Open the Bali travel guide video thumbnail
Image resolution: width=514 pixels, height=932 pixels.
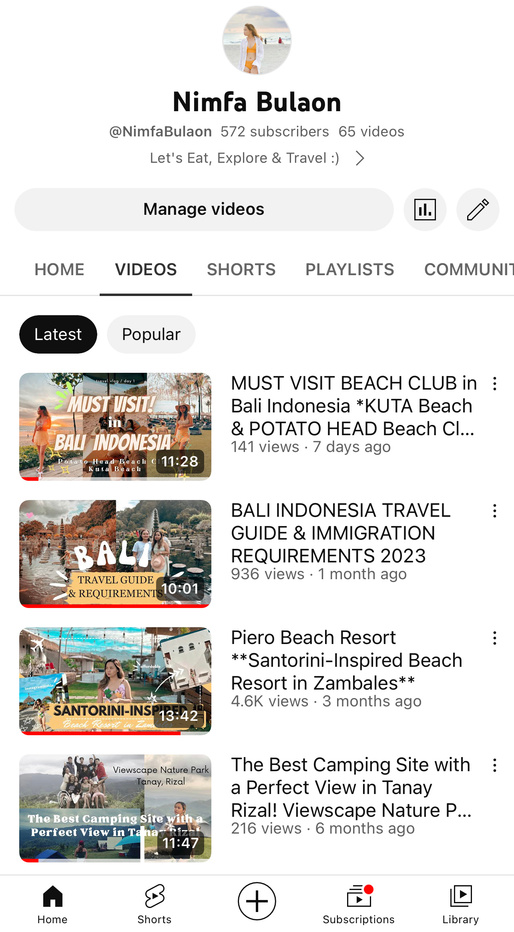click(115, 553)
